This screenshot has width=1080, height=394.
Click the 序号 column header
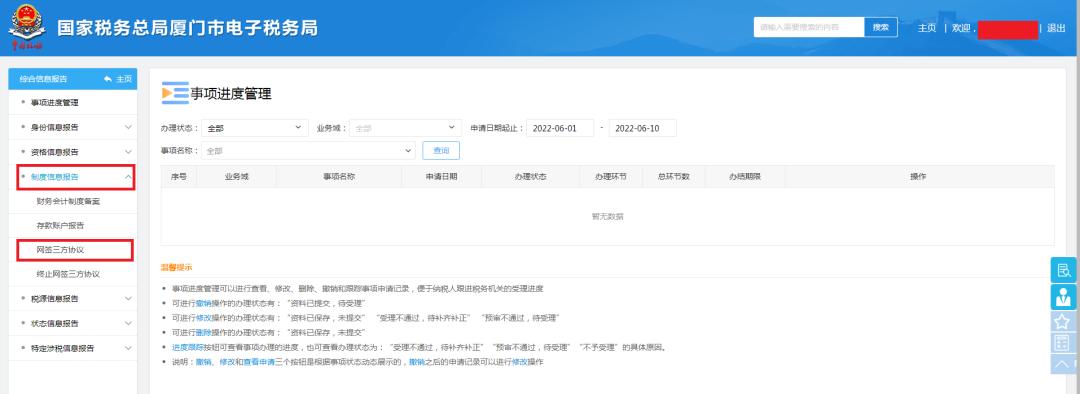click(x=178, y=176)
